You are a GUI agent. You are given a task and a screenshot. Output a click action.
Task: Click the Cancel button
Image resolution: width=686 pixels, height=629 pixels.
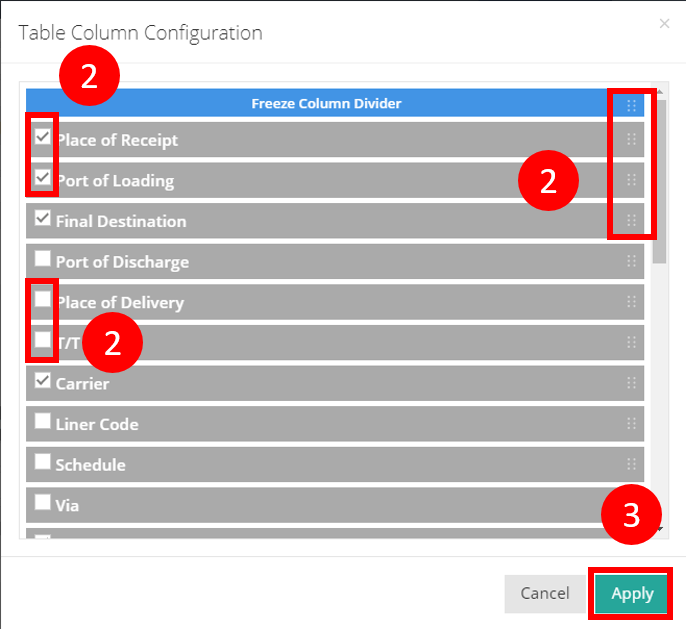pyautogui.click(x=545, y=593)
